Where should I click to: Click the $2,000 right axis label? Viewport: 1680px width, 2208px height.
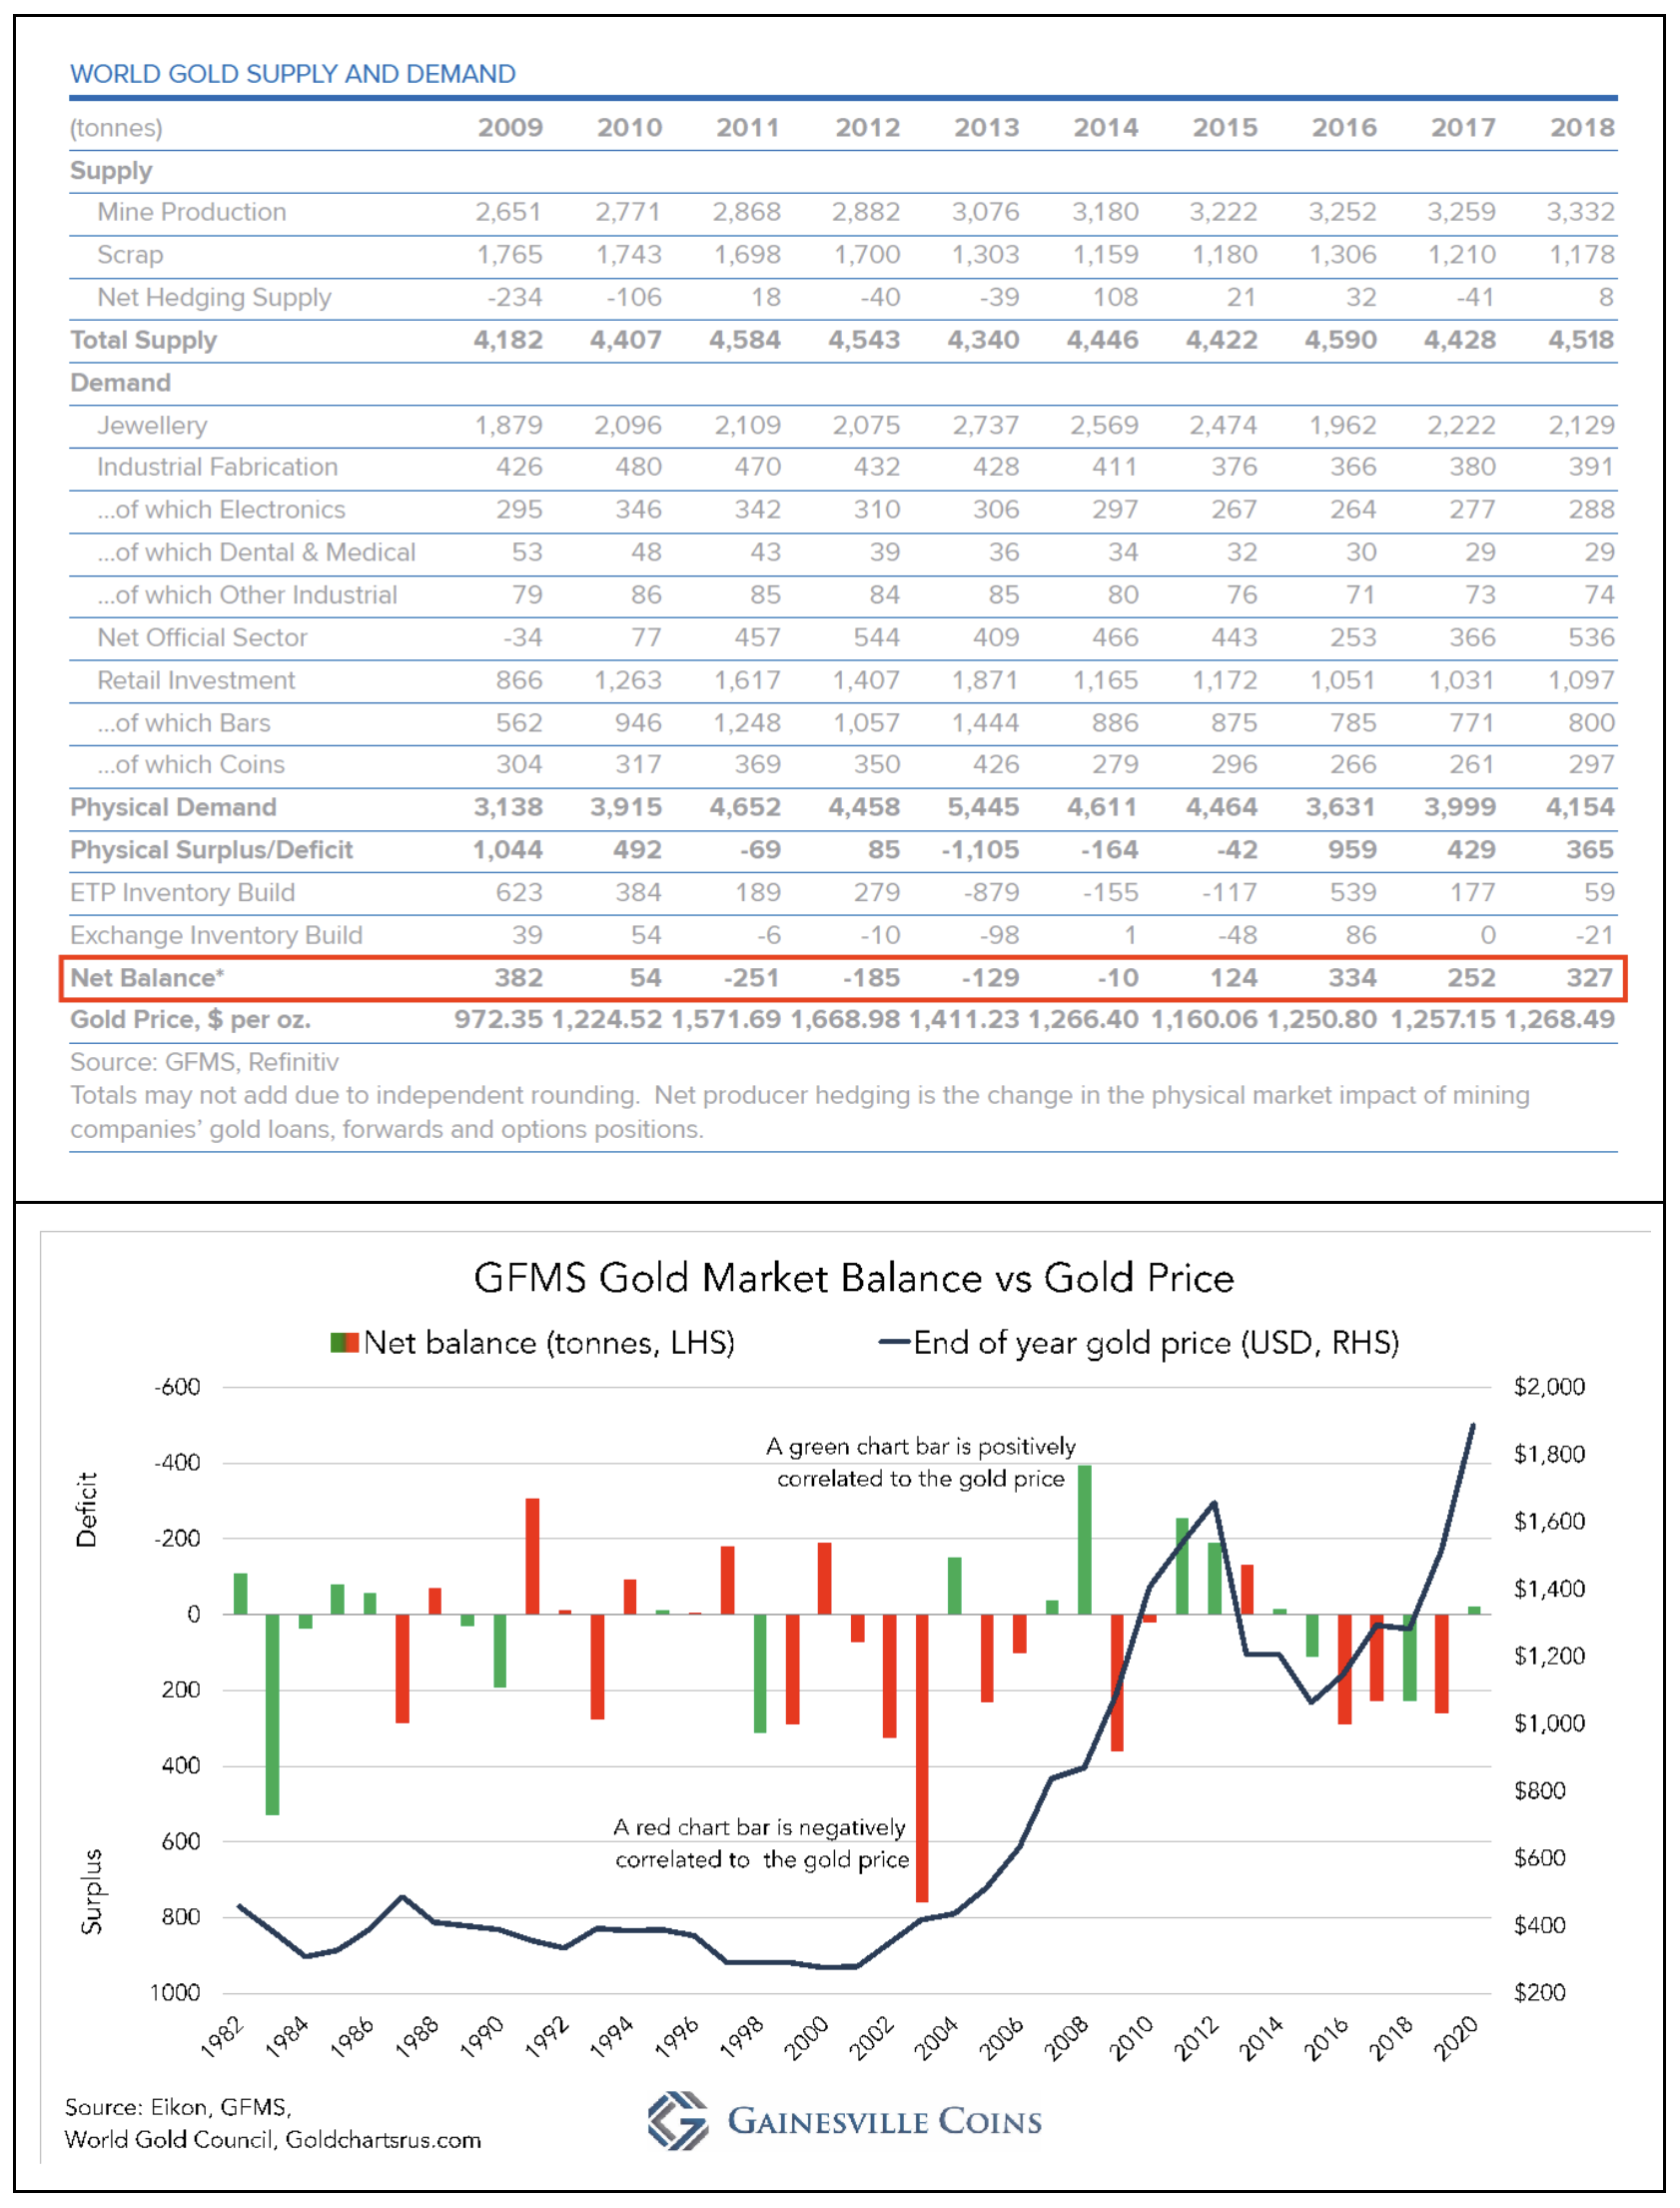pos(1548,1386)
